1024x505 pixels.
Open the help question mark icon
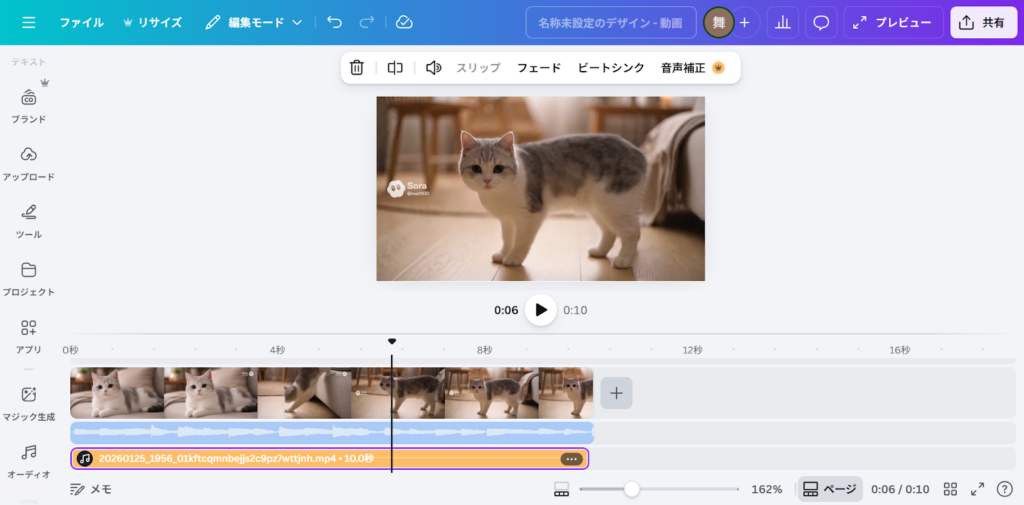[x=1004, y=489]
